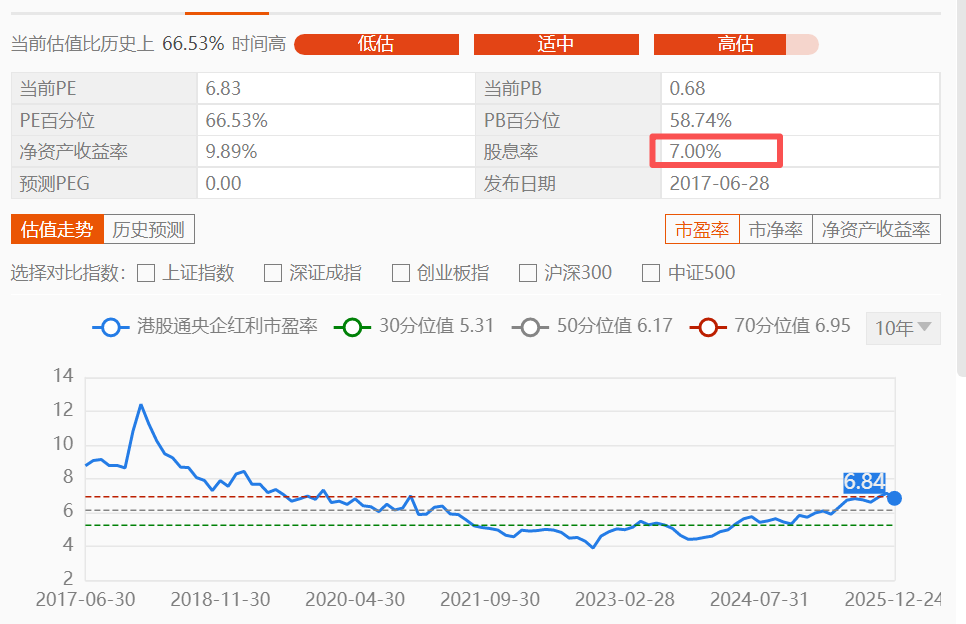The width and height of the screenshot is (966, 624).
Task: Enable 深证成指 comparison checkbox
Action: click(x=273, y=273)
